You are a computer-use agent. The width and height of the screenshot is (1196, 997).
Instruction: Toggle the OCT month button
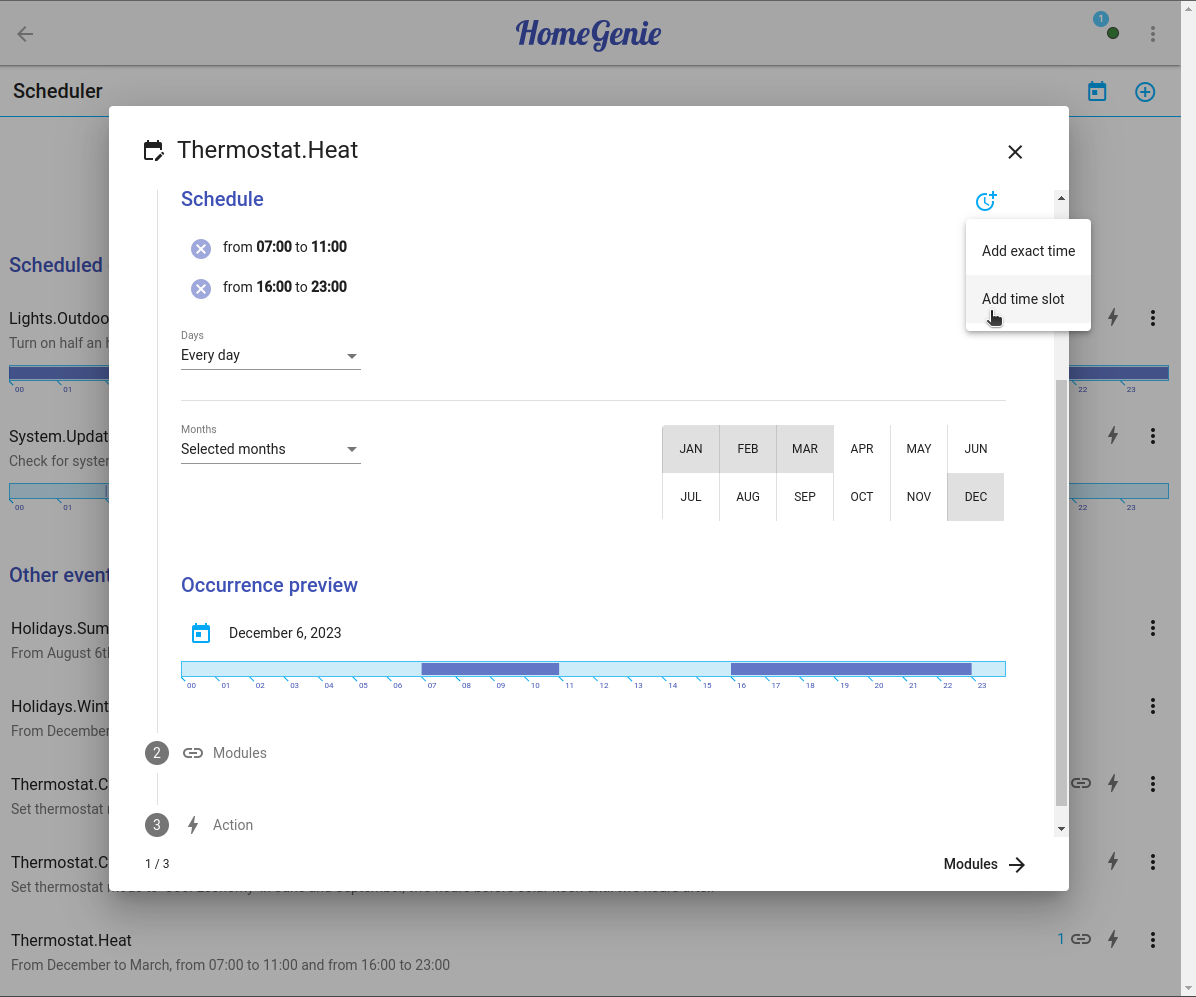tap(862, 497)
